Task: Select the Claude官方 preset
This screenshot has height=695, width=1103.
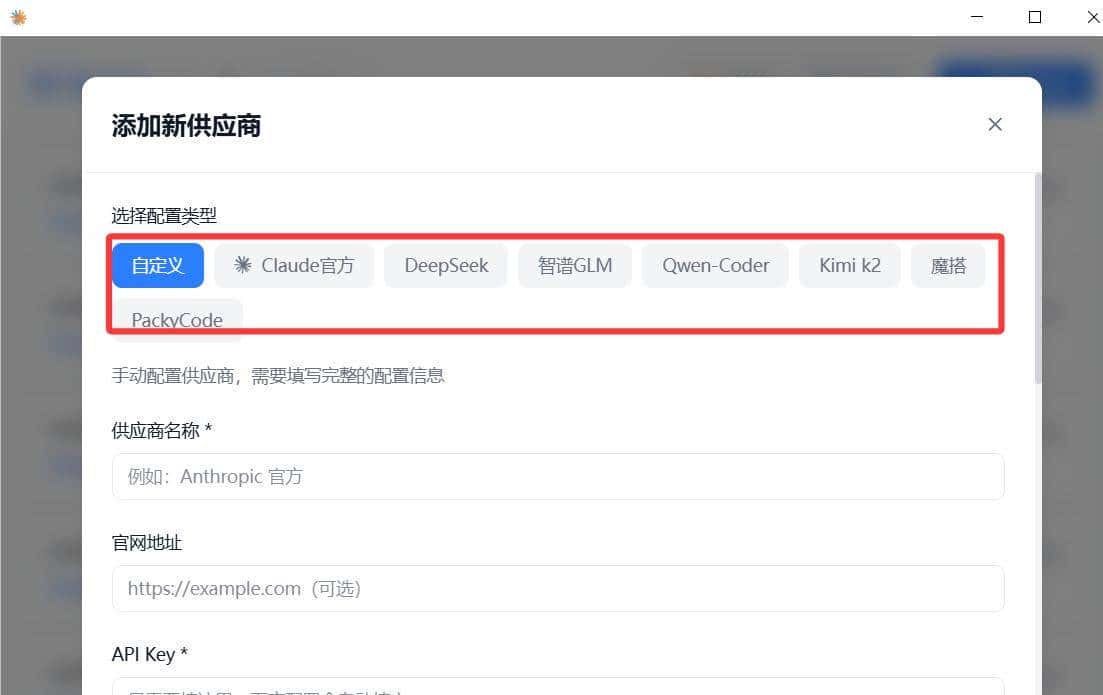Action: (294, 265)
